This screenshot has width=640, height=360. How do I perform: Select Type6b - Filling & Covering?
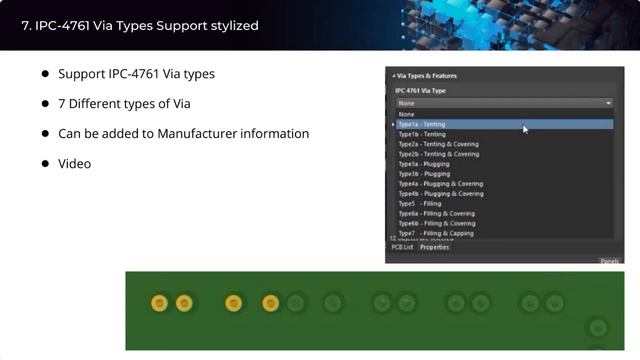[505, 224]
